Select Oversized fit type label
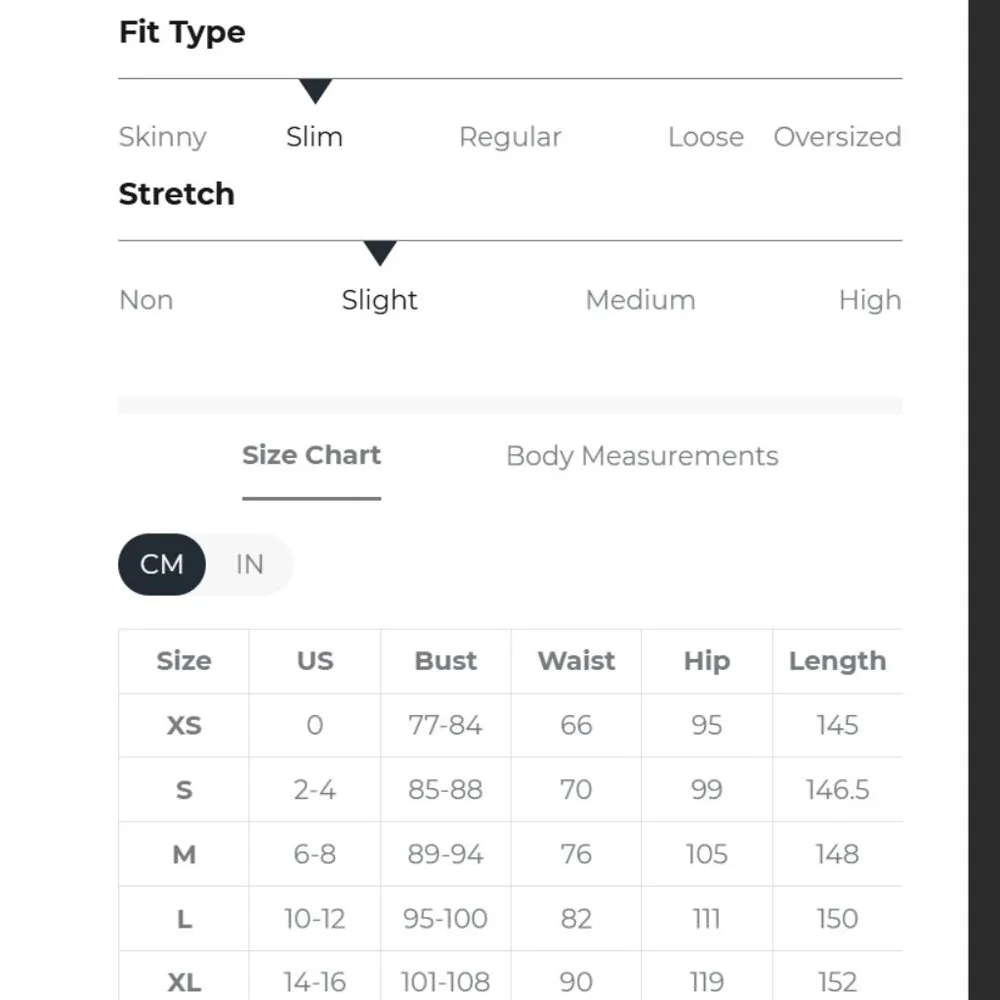Screen dimensions: 1000x1000 click(x=837, y=137)
